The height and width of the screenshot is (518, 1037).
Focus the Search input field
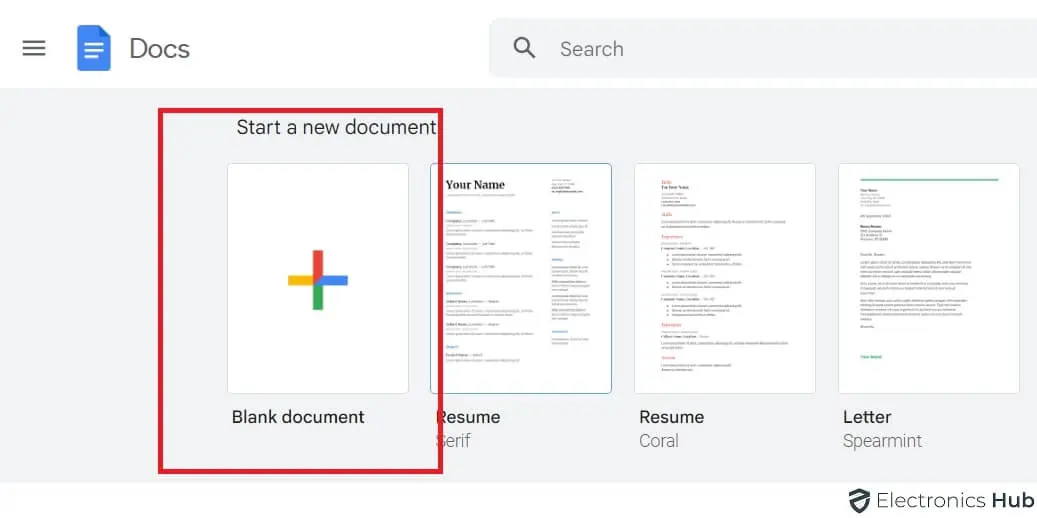[763, 48]
